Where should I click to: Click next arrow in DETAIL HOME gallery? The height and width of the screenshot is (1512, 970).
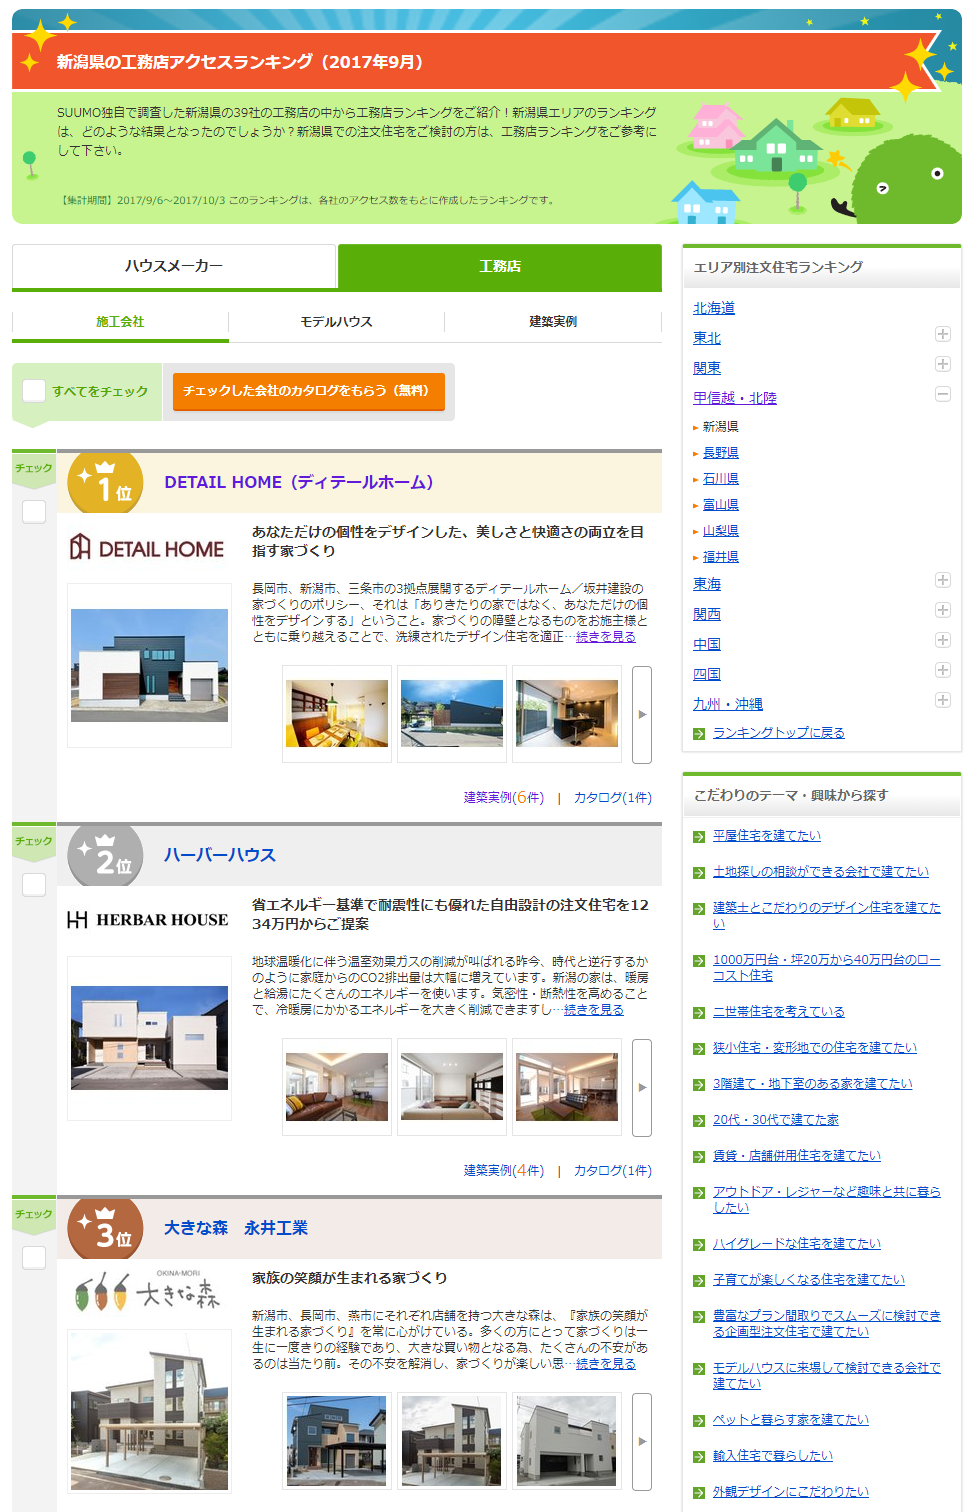[x=642, y=714]
